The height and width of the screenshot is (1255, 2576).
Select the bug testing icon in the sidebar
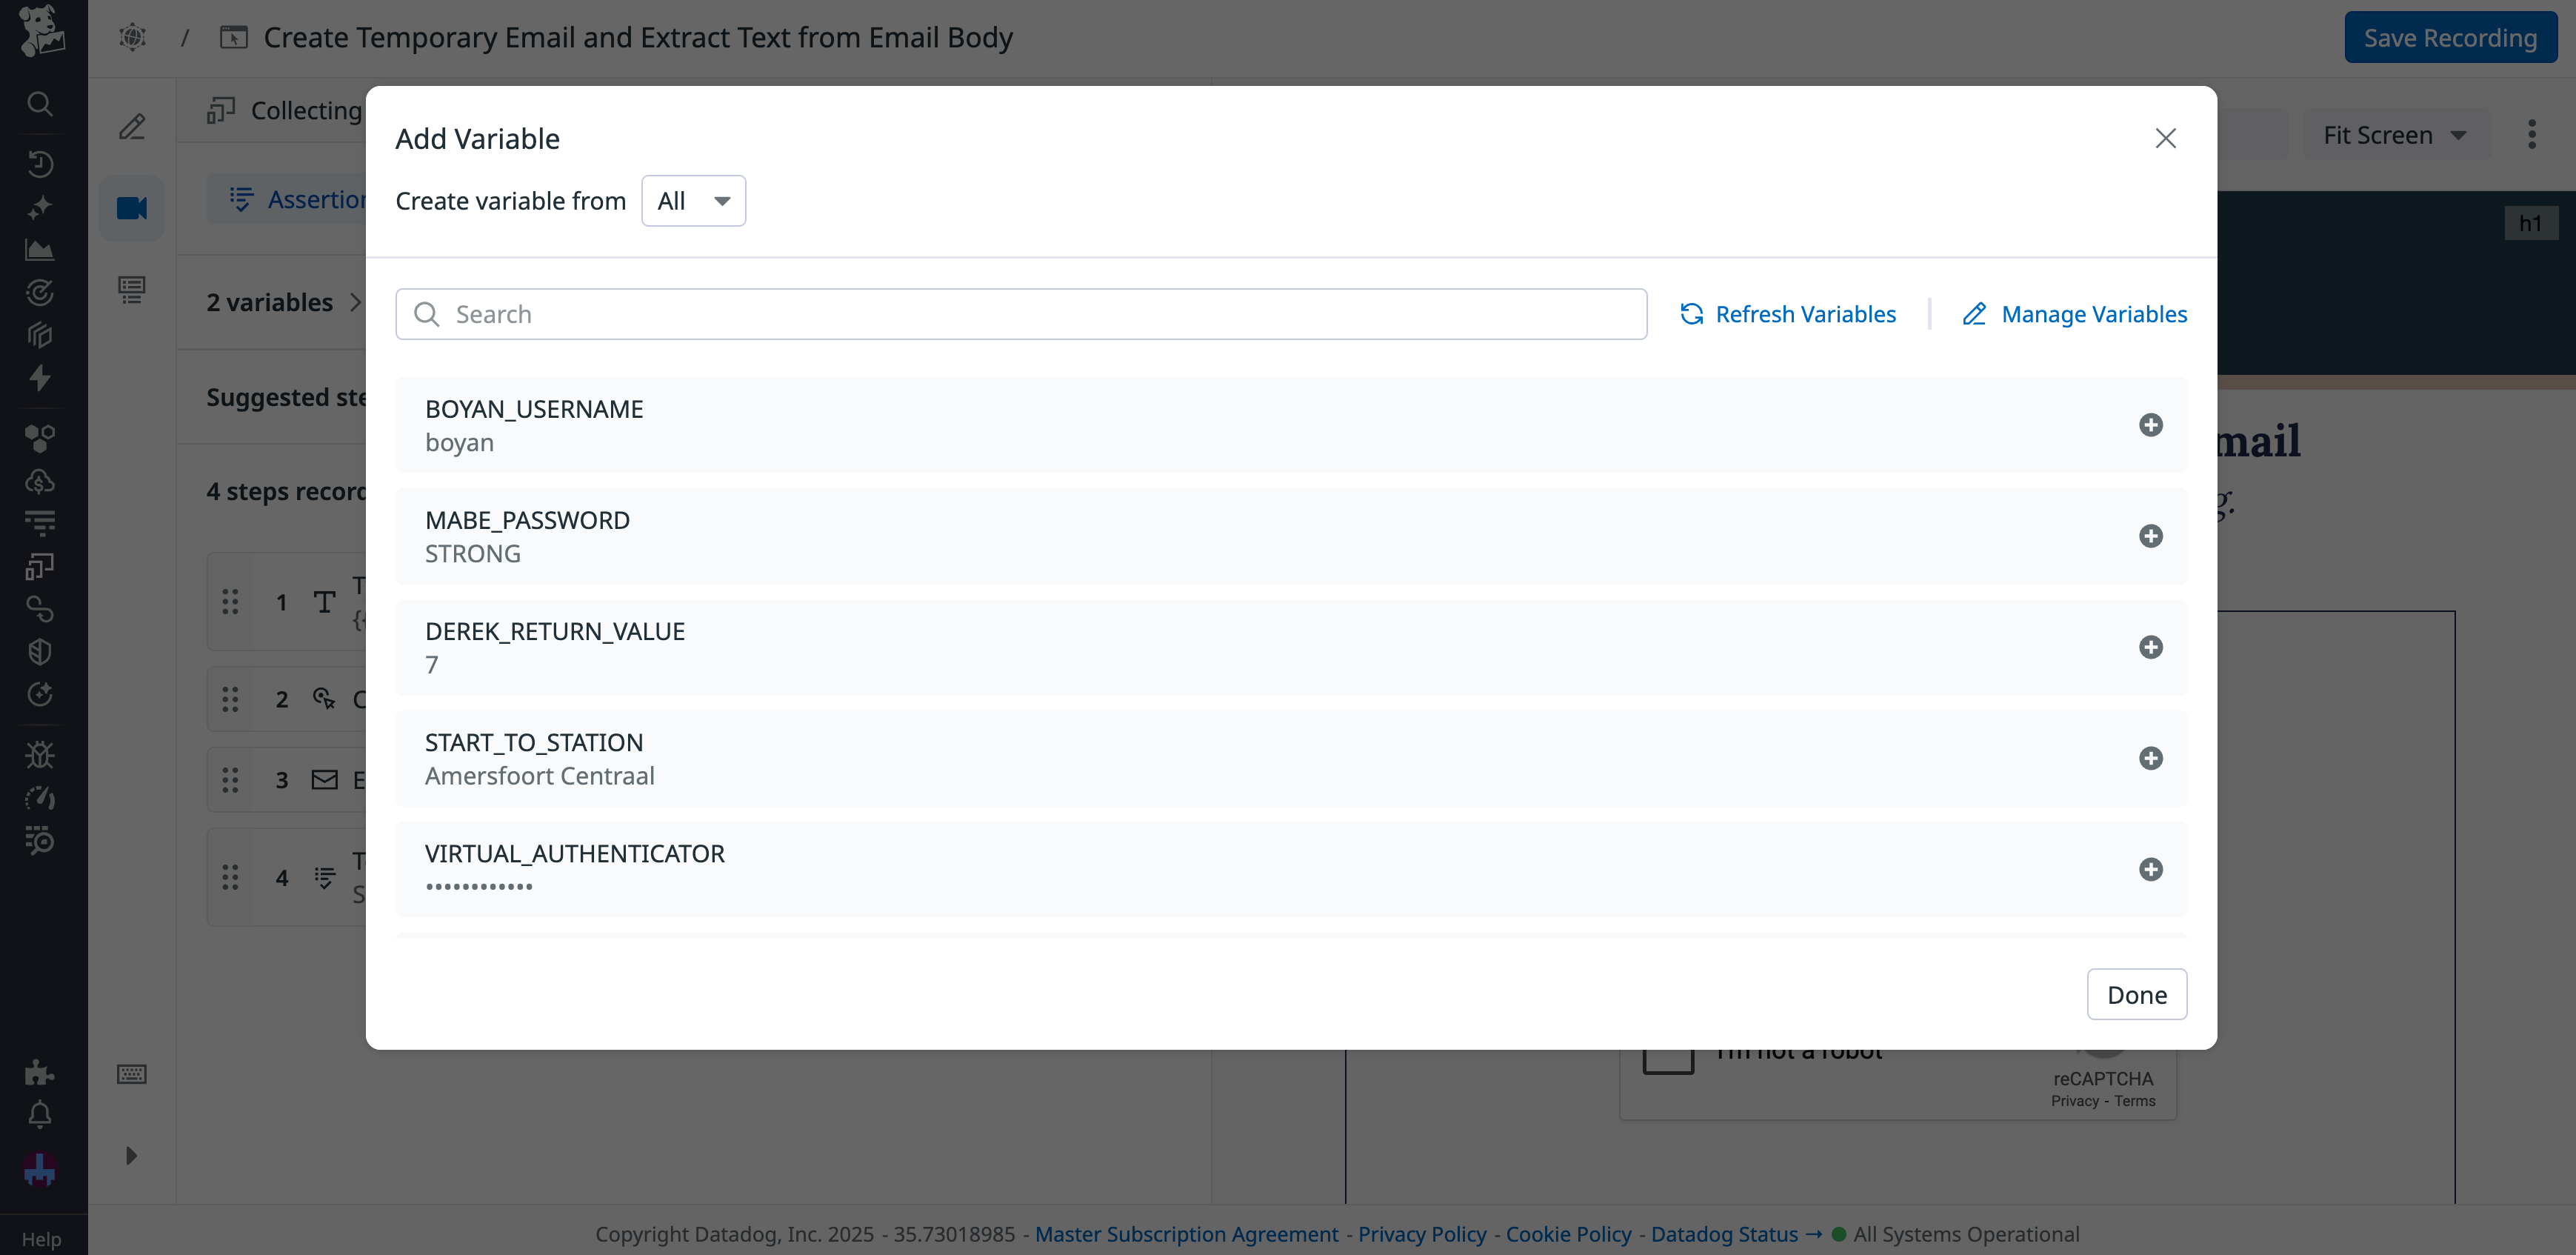click(40, 756)
